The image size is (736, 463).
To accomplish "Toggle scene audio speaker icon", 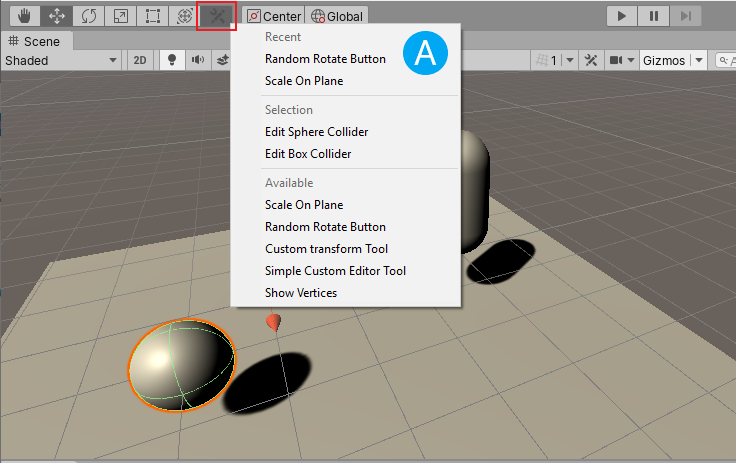I will coord(198,60).
